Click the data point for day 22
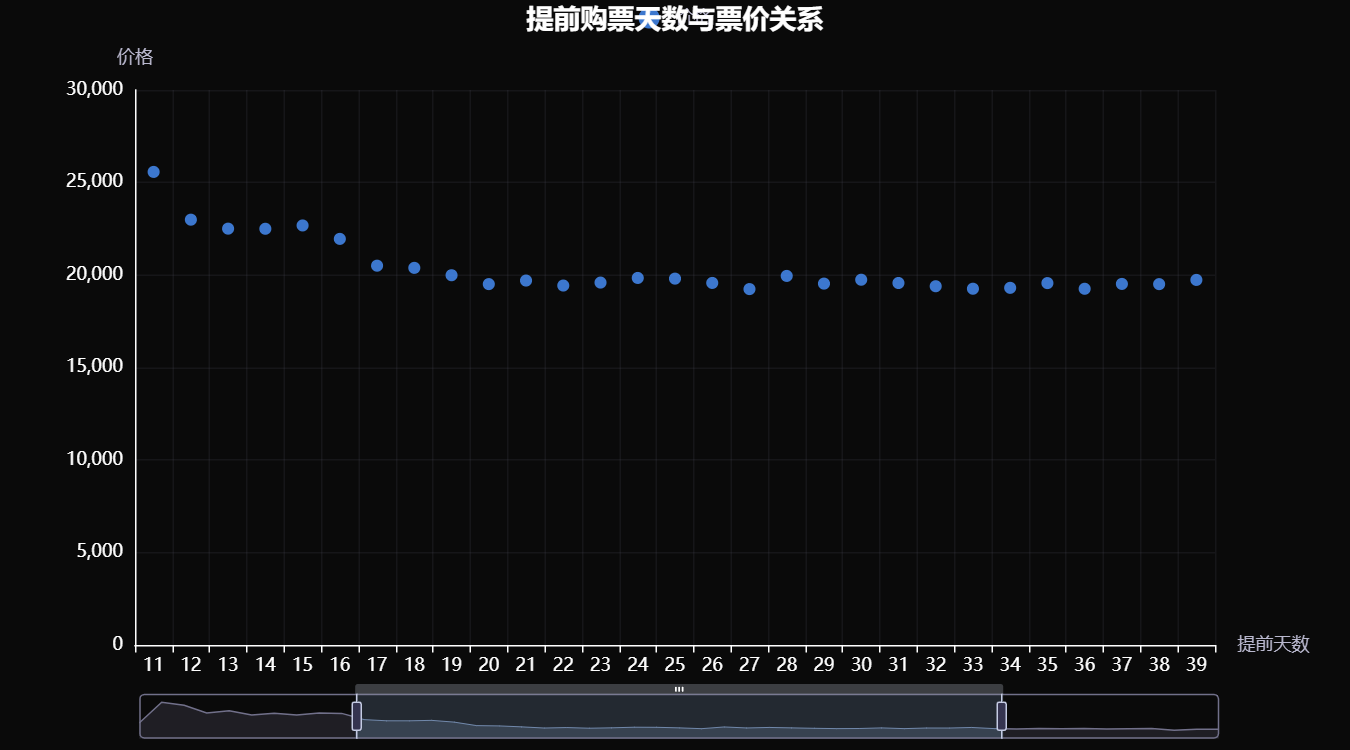Image resolution: width=1350 pixels, height=750 pixels. [x=563, y=286]
